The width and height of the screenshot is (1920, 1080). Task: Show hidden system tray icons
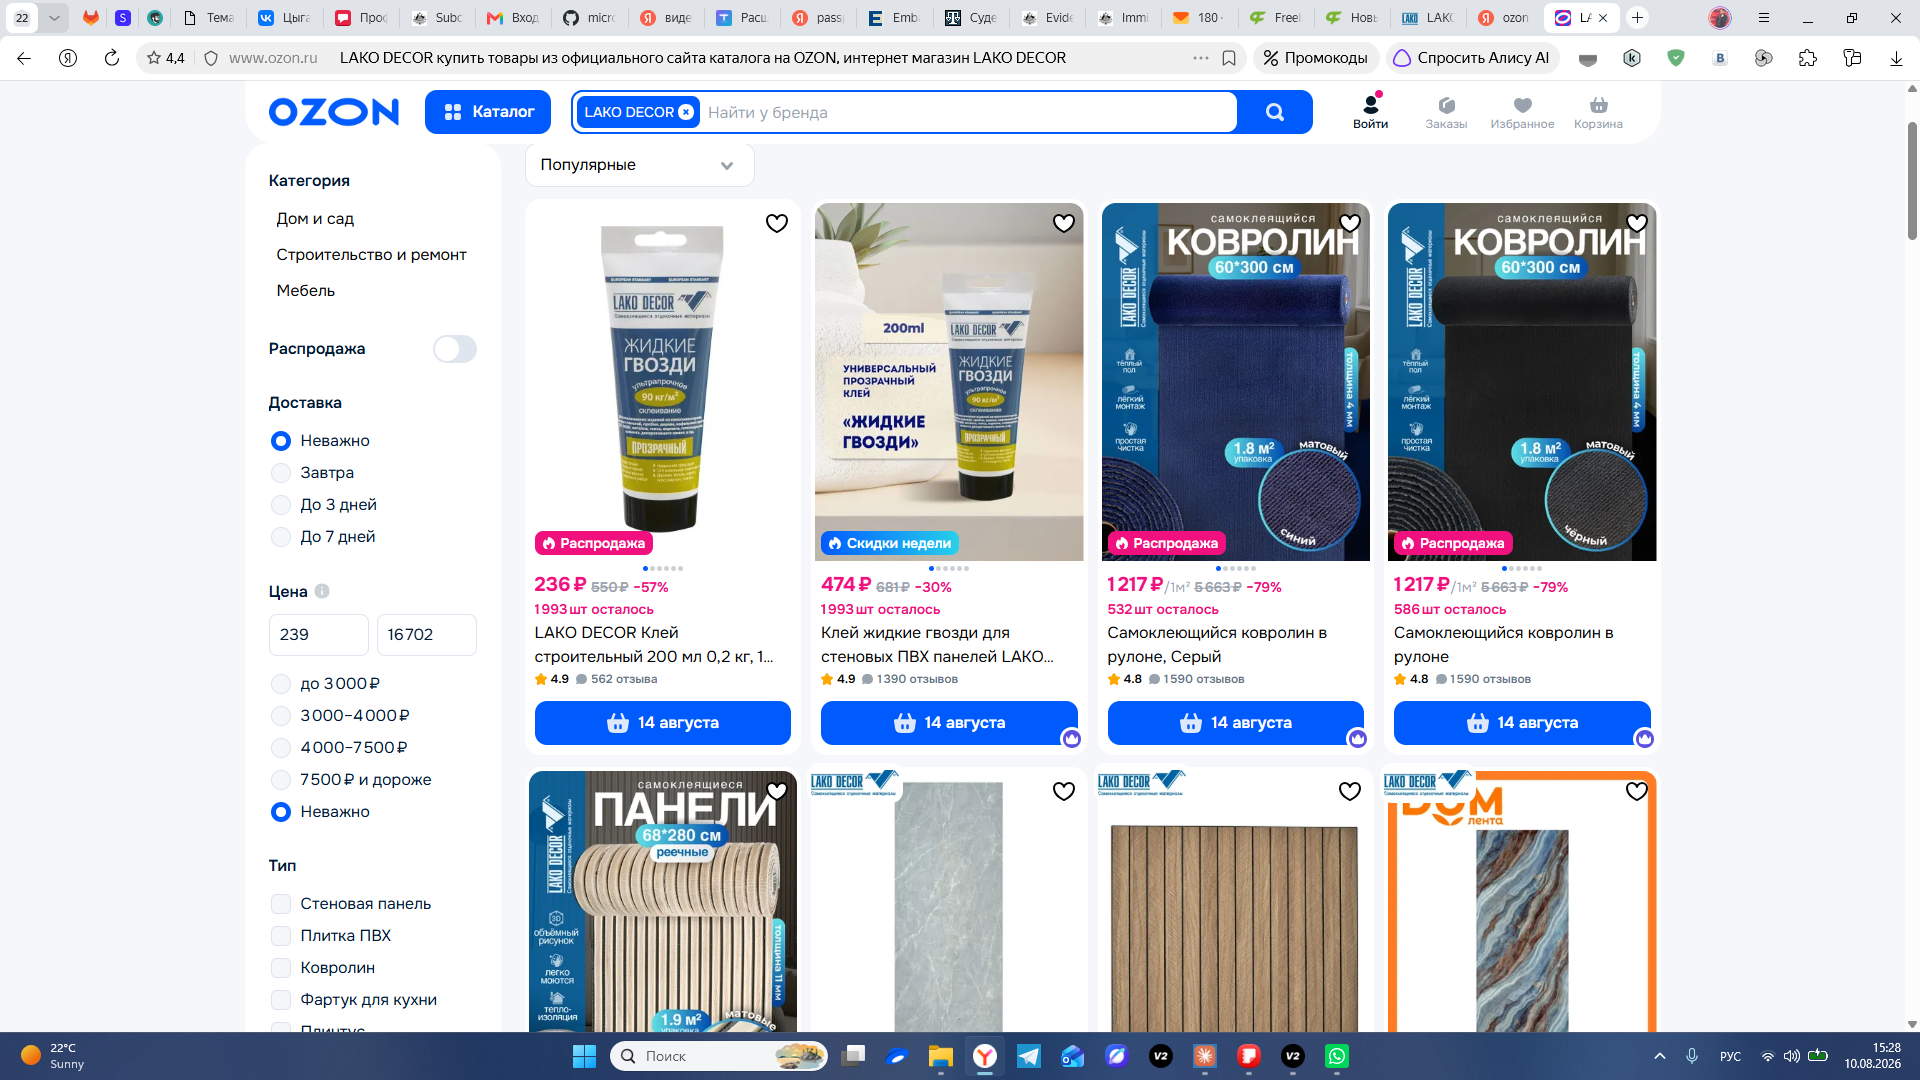pyautogui.click(x=1660, y=1056)
